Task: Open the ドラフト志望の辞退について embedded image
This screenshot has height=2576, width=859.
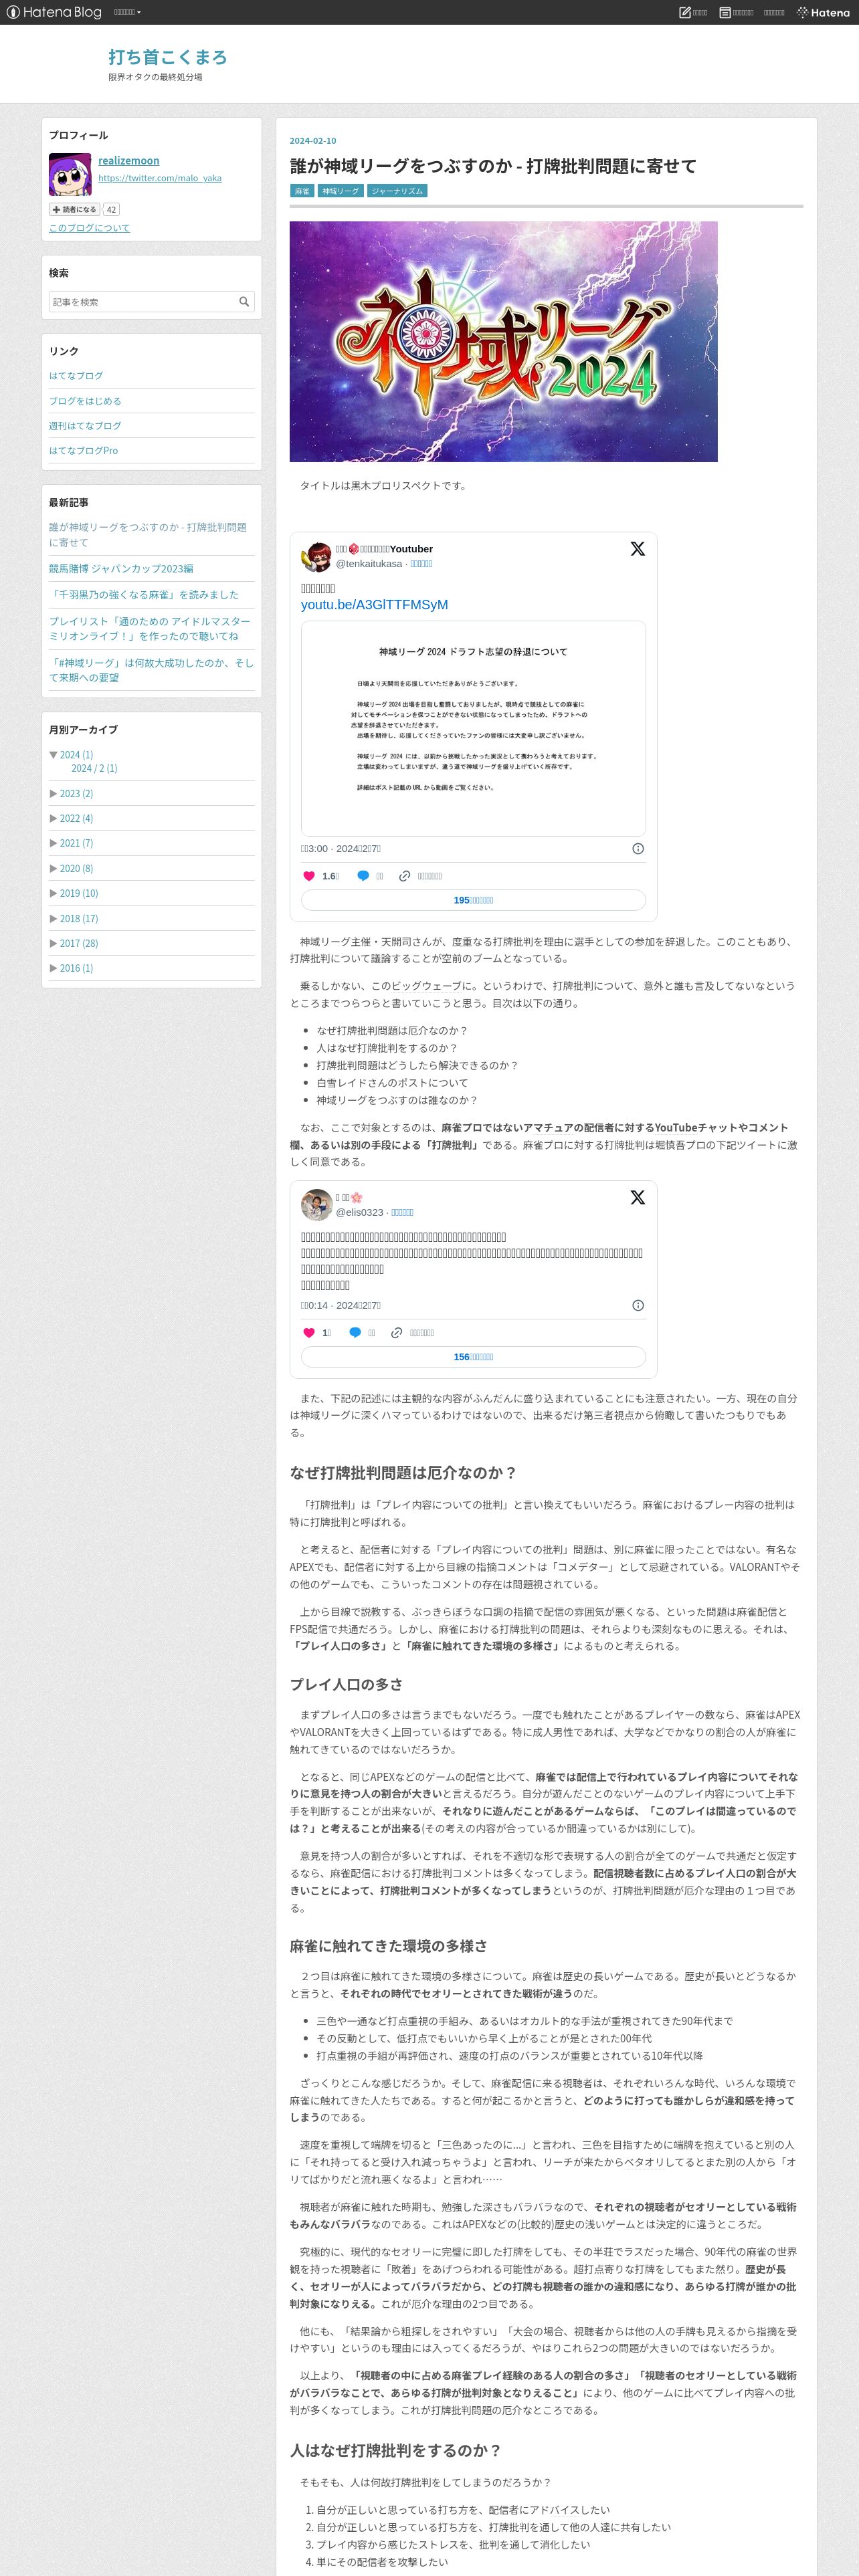Action: pyautogui.click(x=473, y=728)
